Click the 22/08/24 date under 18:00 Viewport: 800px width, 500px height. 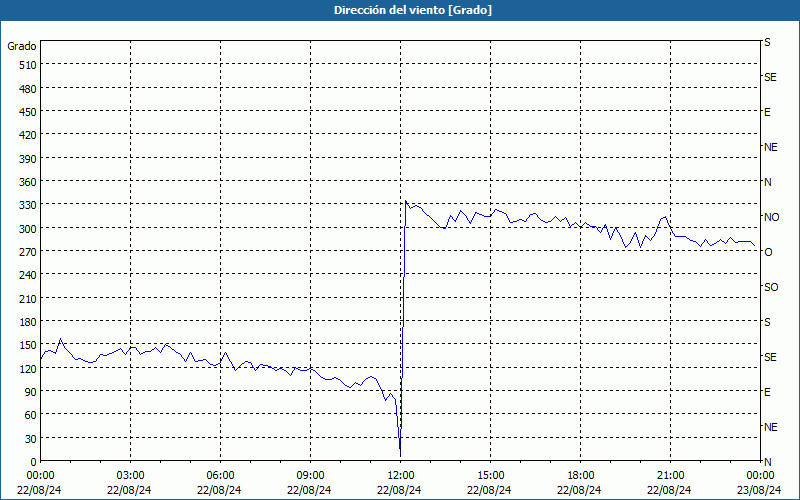pyautogui.click(x=579, y=490)
